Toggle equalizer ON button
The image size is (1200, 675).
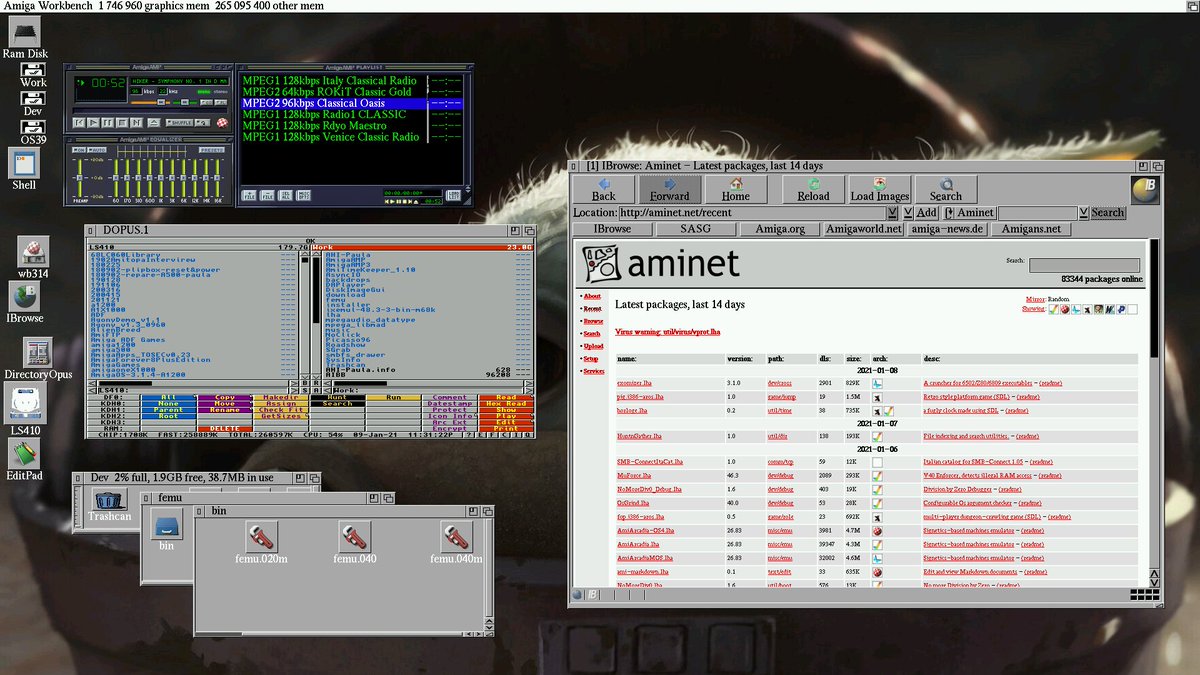click(x=79, y=150)
